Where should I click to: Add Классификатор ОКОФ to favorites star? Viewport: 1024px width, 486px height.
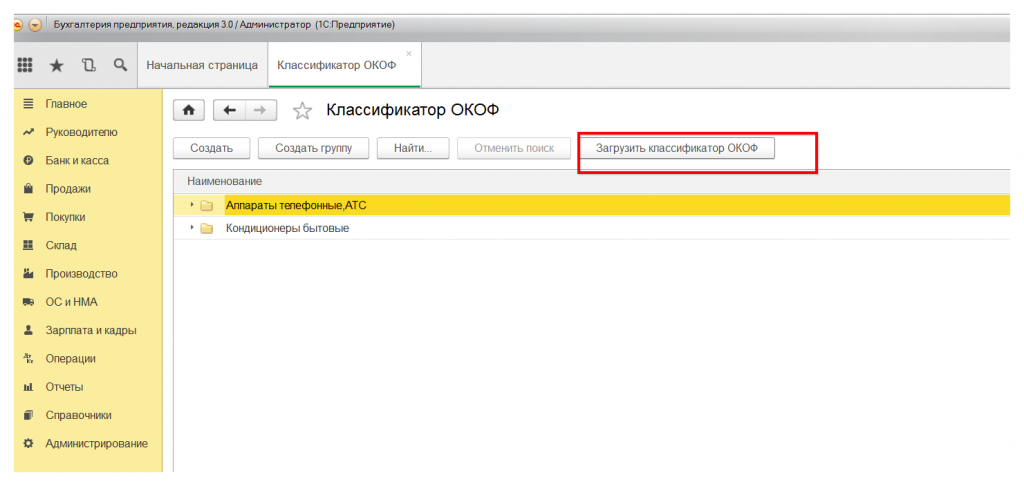click(301, 111)
